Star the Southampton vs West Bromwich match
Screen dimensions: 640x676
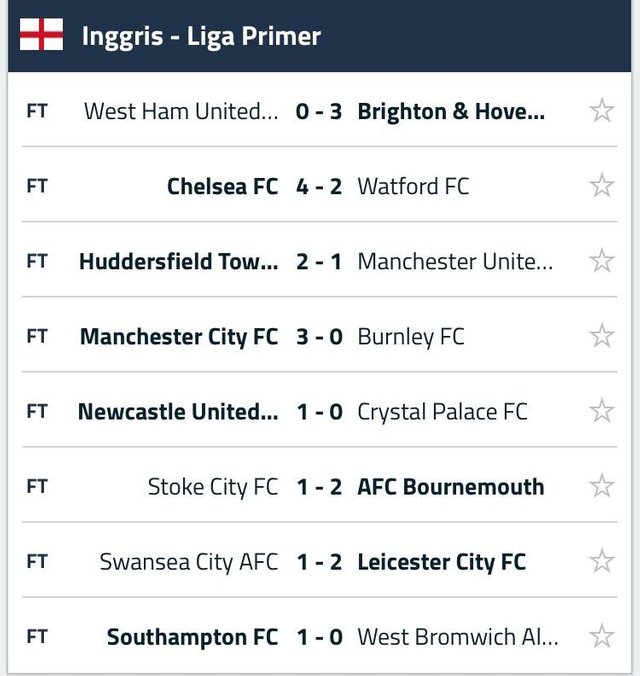point(601,636)
